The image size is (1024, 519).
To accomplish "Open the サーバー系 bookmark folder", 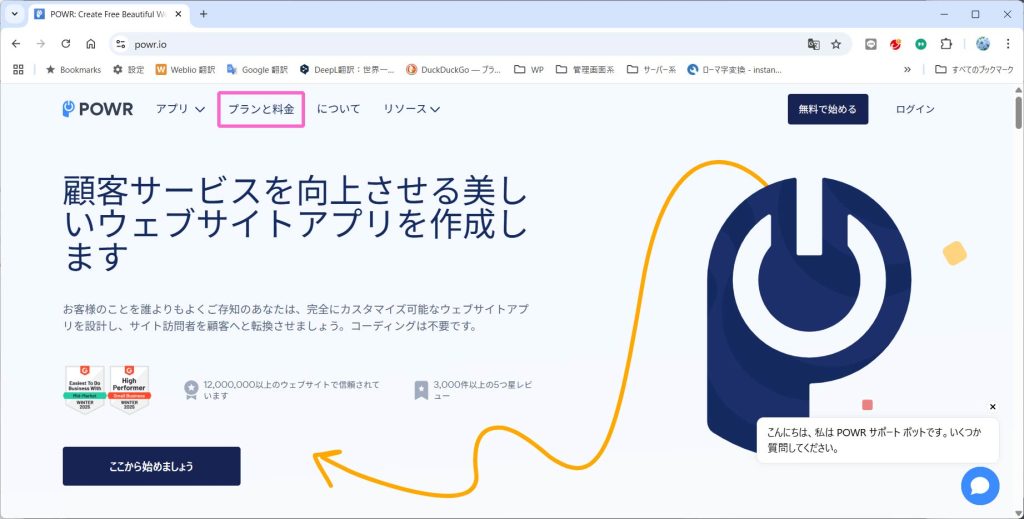I will (x=651, y=69).
